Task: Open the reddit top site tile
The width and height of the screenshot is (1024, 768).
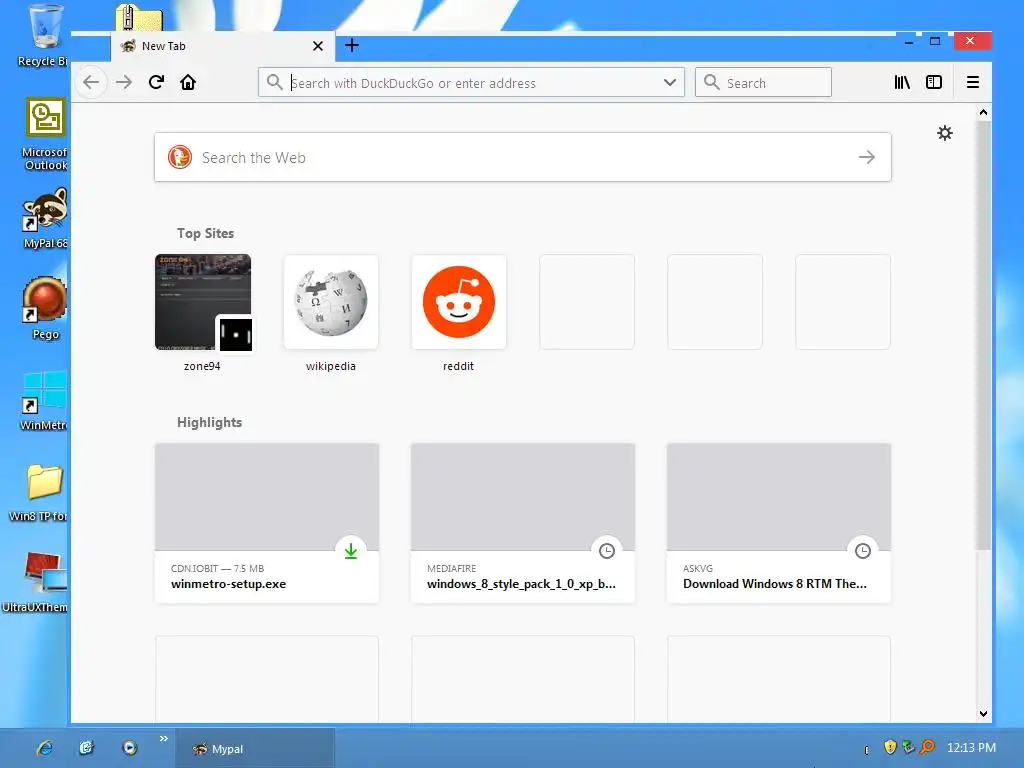Action: (x=458, y=302)
